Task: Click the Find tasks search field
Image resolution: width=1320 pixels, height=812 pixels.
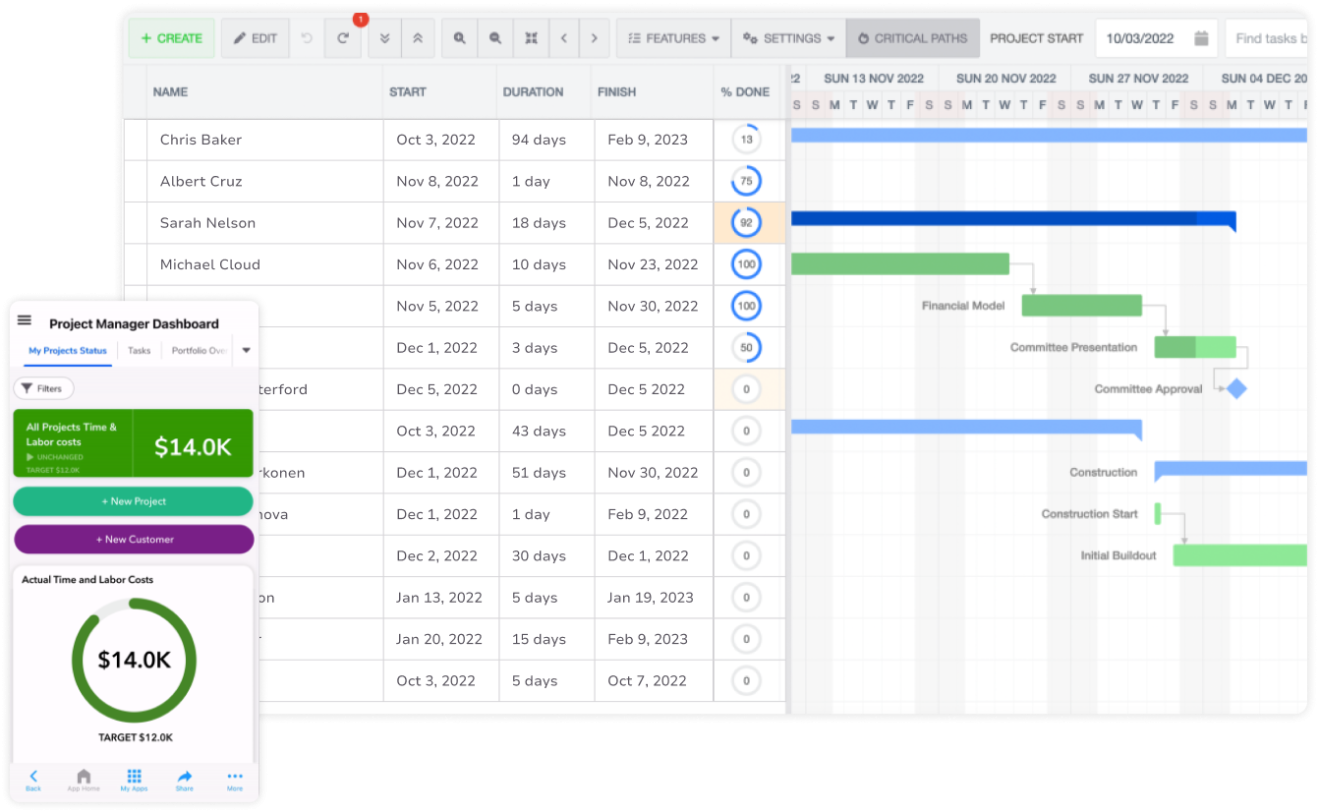Action: (x=1280, y=38)
